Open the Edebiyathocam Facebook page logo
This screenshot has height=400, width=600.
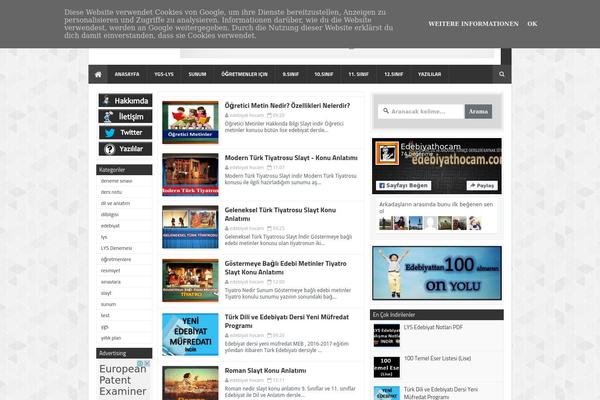[387, 153]
